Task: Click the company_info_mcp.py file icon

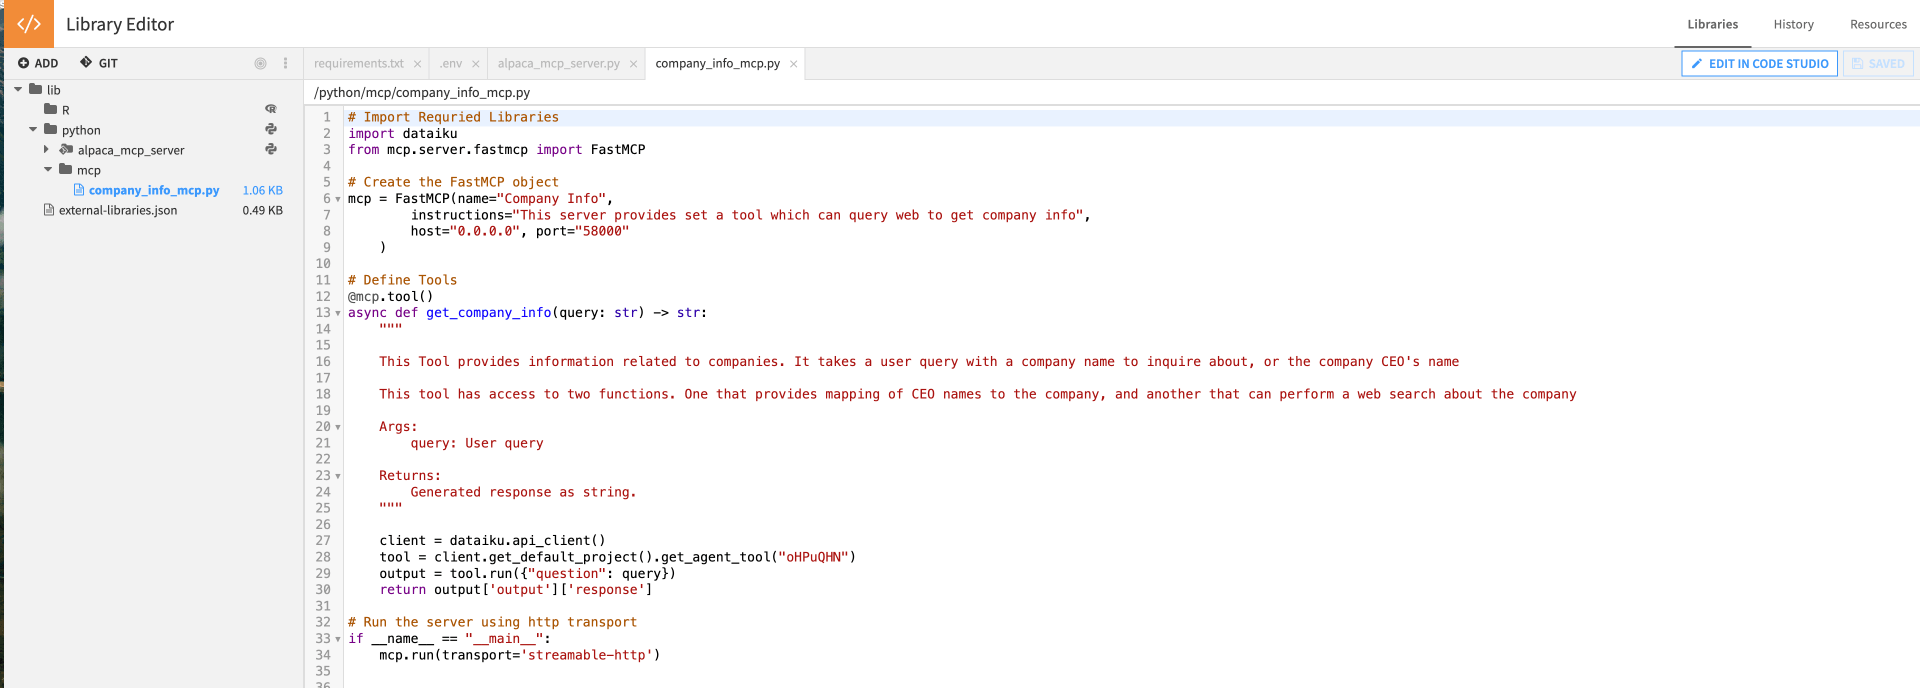Action: [x=79, y=189]
